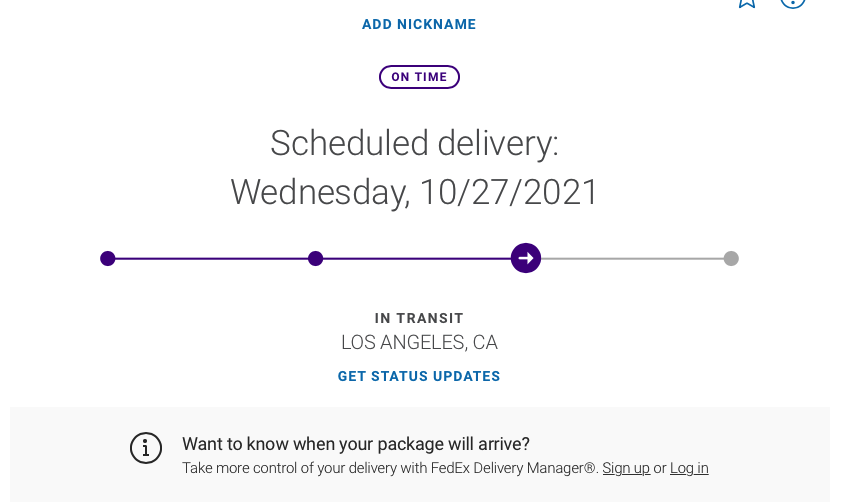This screenshot has width=848, height=502.
Task: Follow the Sign up link
Action: [626, 468]
